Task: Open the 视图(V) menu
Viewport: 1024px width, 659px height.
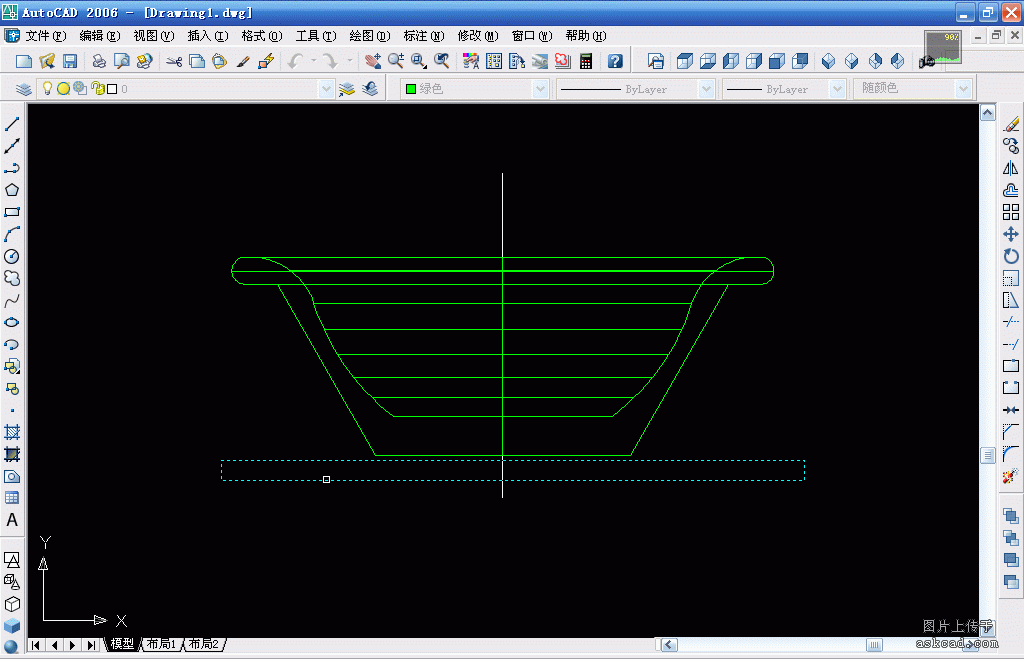Action: [x=154, y=36]
